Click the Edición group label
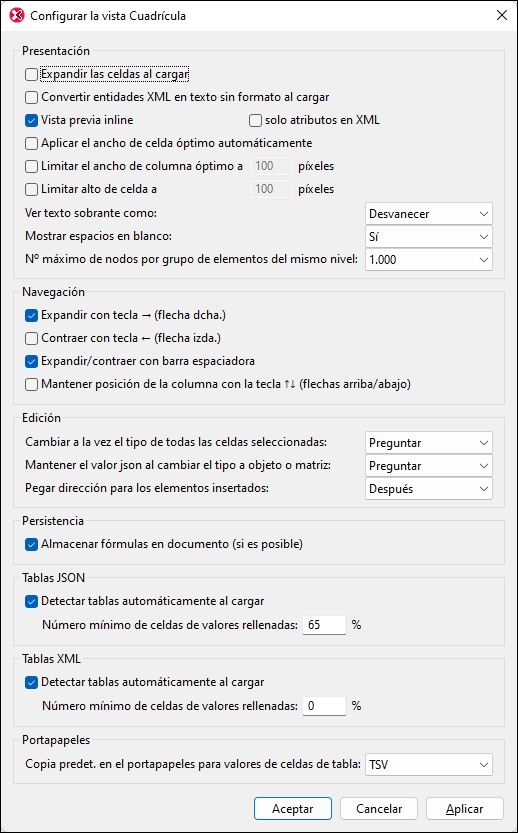 41,418
